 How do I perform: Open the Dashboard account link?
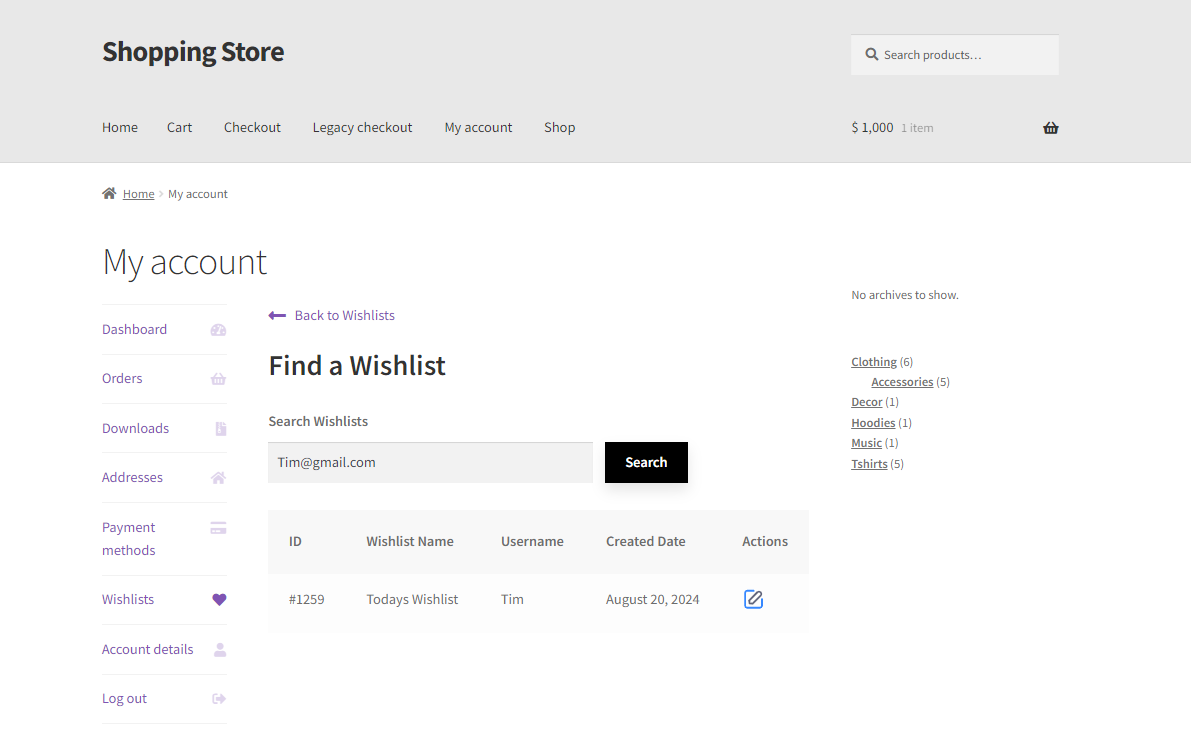pyautogui.click(x=134, y=329)
